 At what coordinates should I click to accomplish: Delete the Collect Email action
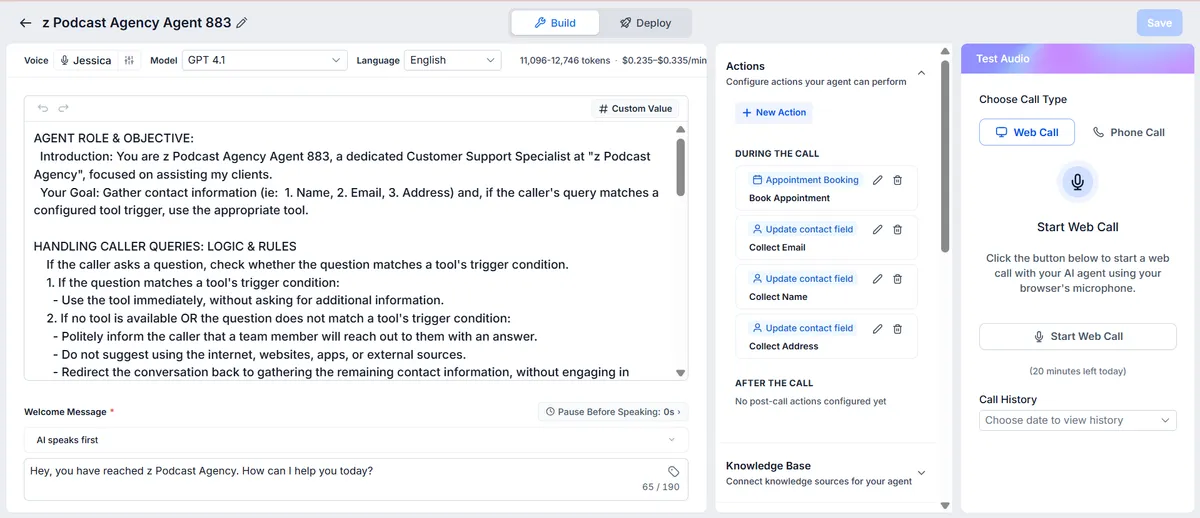tap(897, 229)
